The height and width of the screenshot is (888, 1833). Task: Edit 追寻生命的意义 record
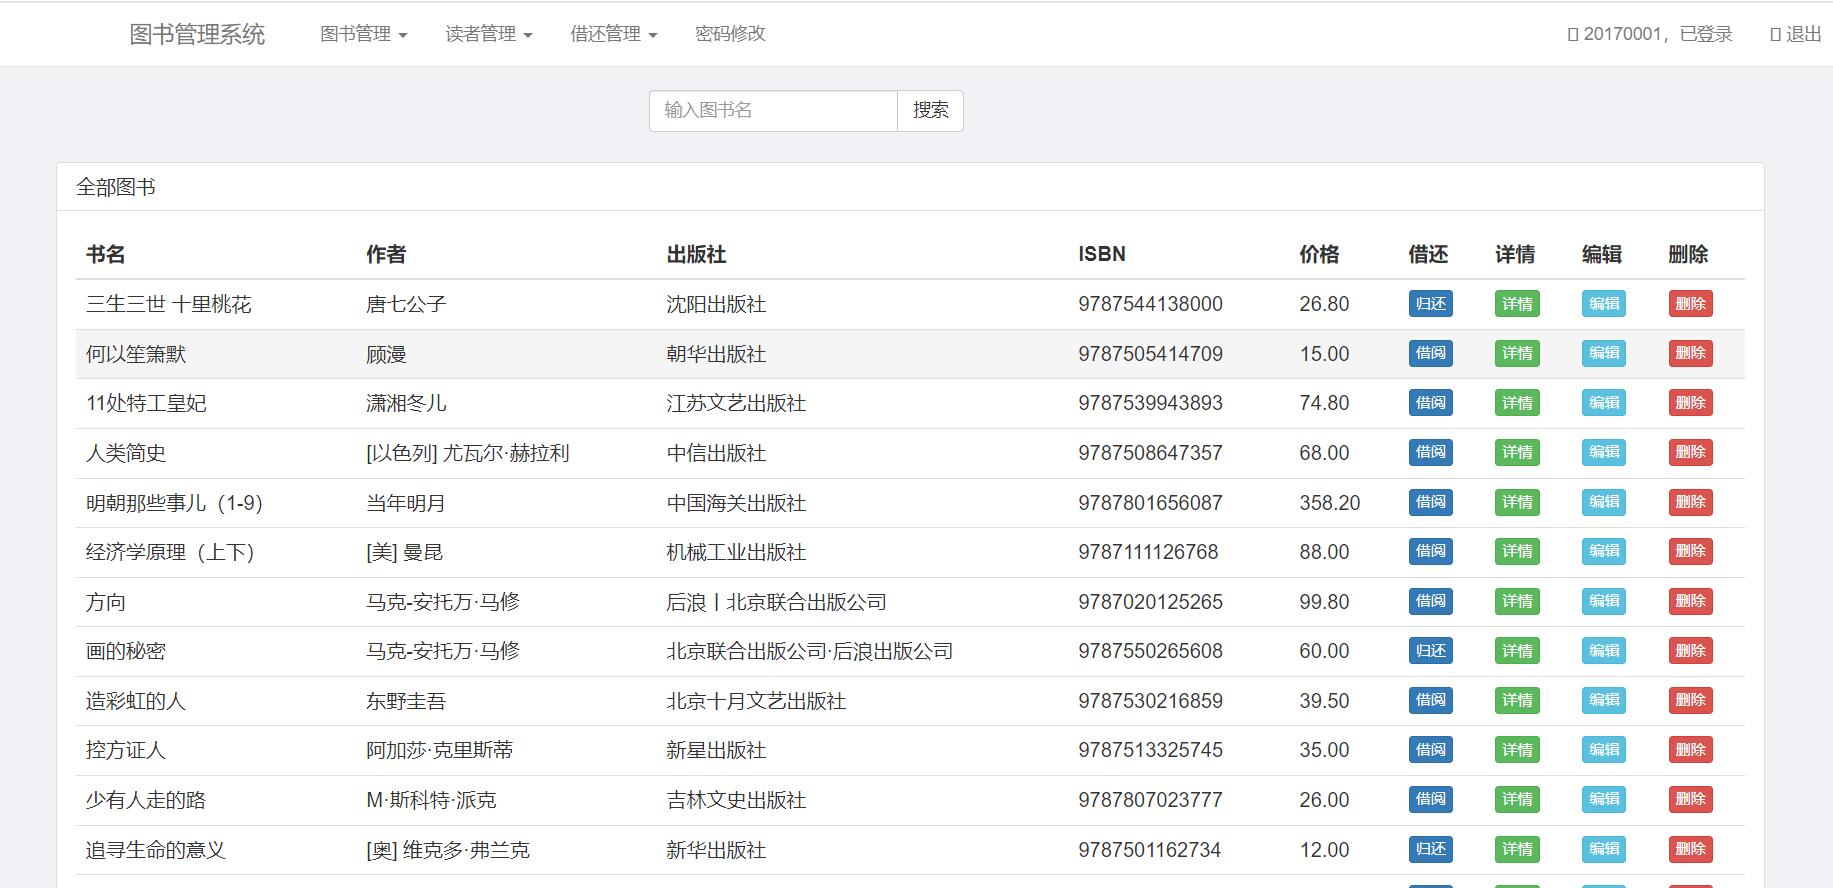click(1604, 849)
